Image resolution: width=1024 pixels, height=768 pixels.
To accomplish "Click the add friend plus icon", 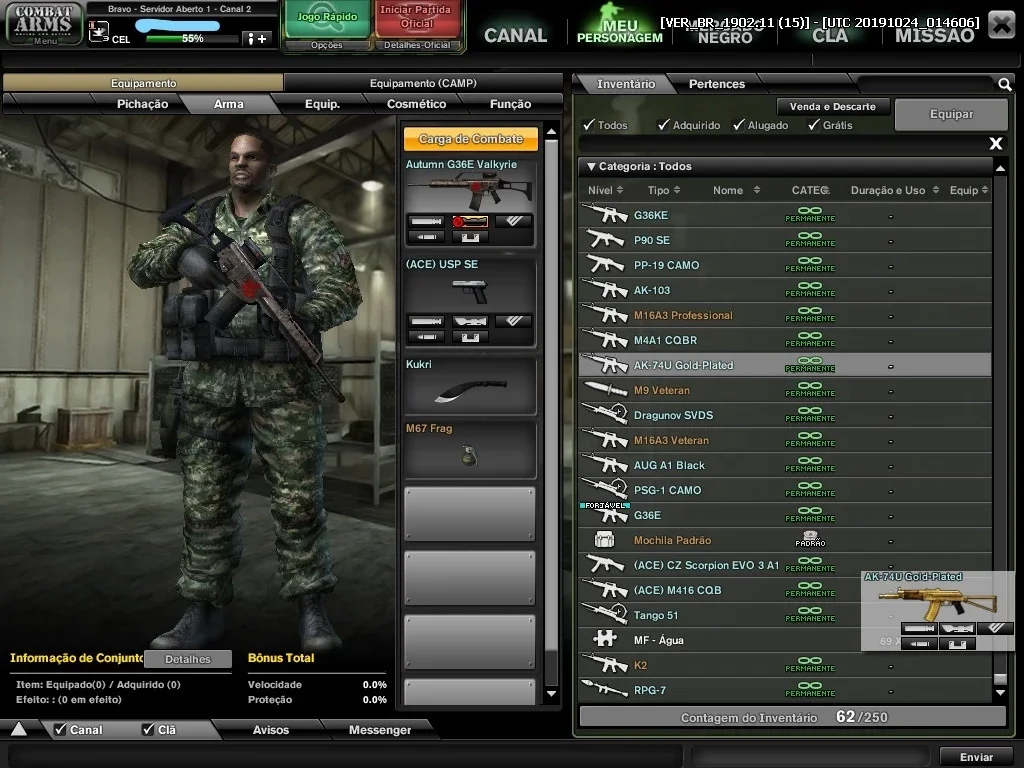I will click(x=256, y=39).
